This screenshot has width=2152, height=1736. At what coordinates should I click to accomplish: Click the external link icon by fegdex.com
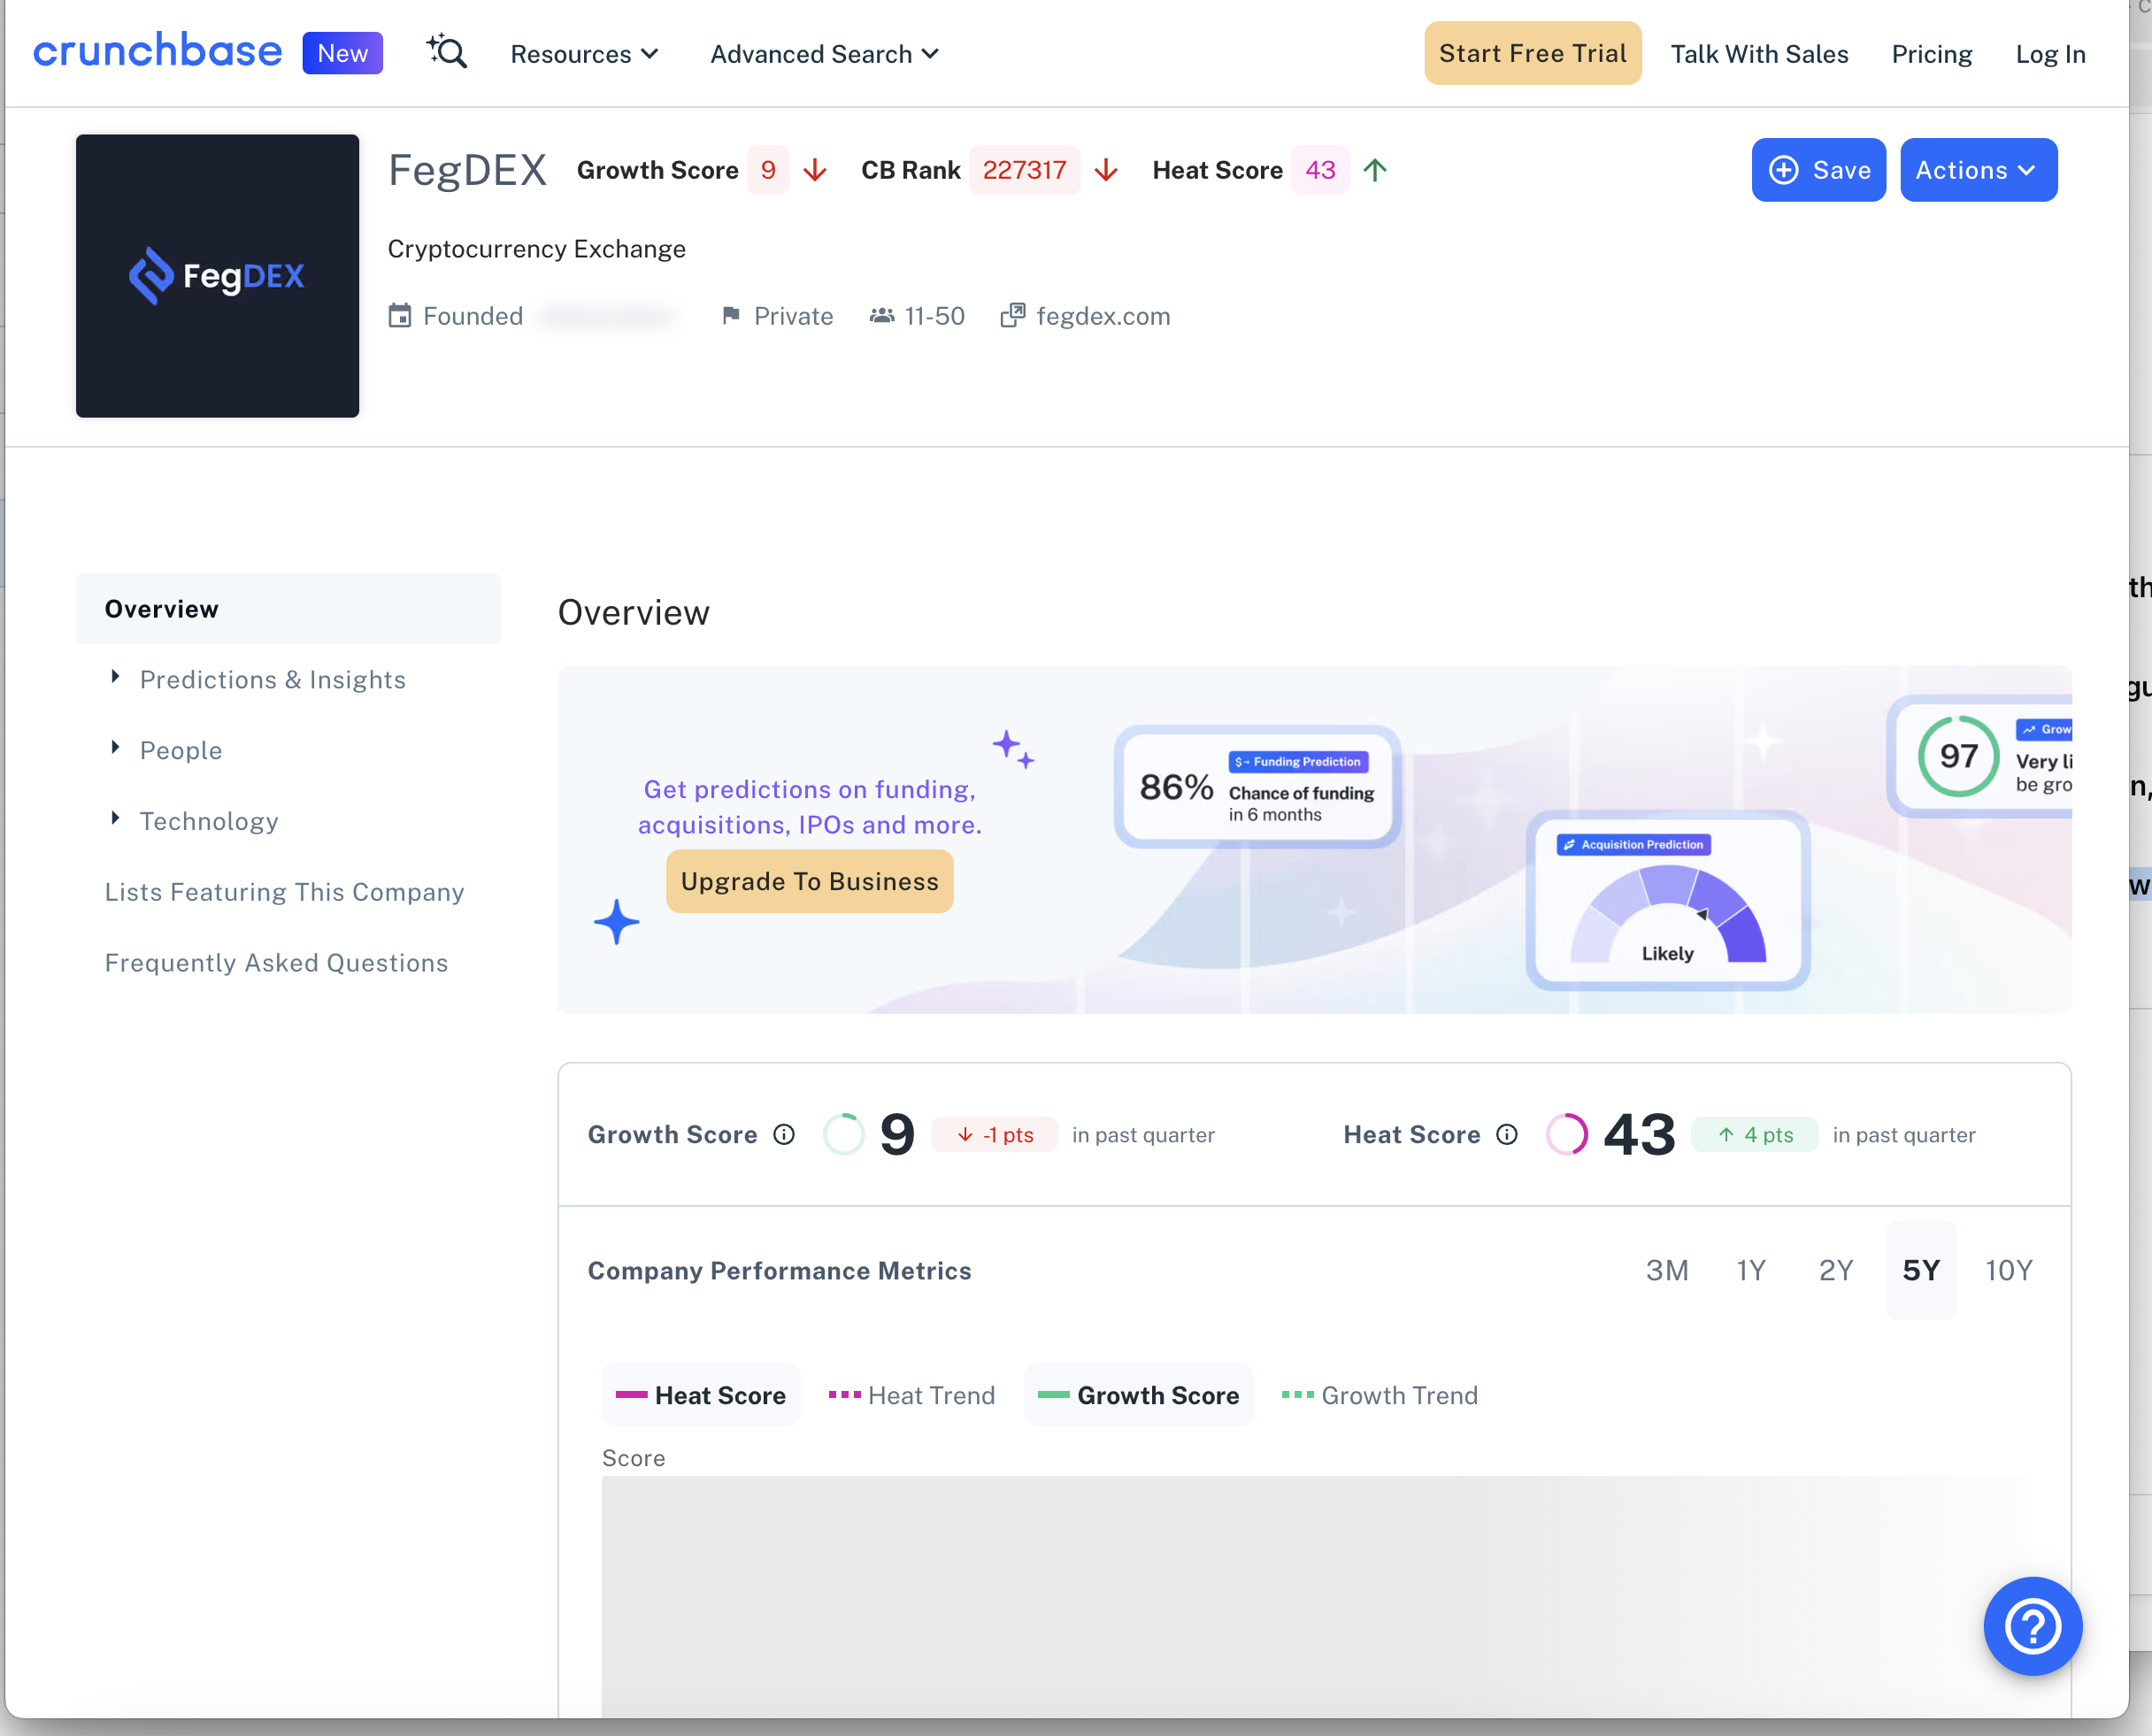click(1012, 316)
